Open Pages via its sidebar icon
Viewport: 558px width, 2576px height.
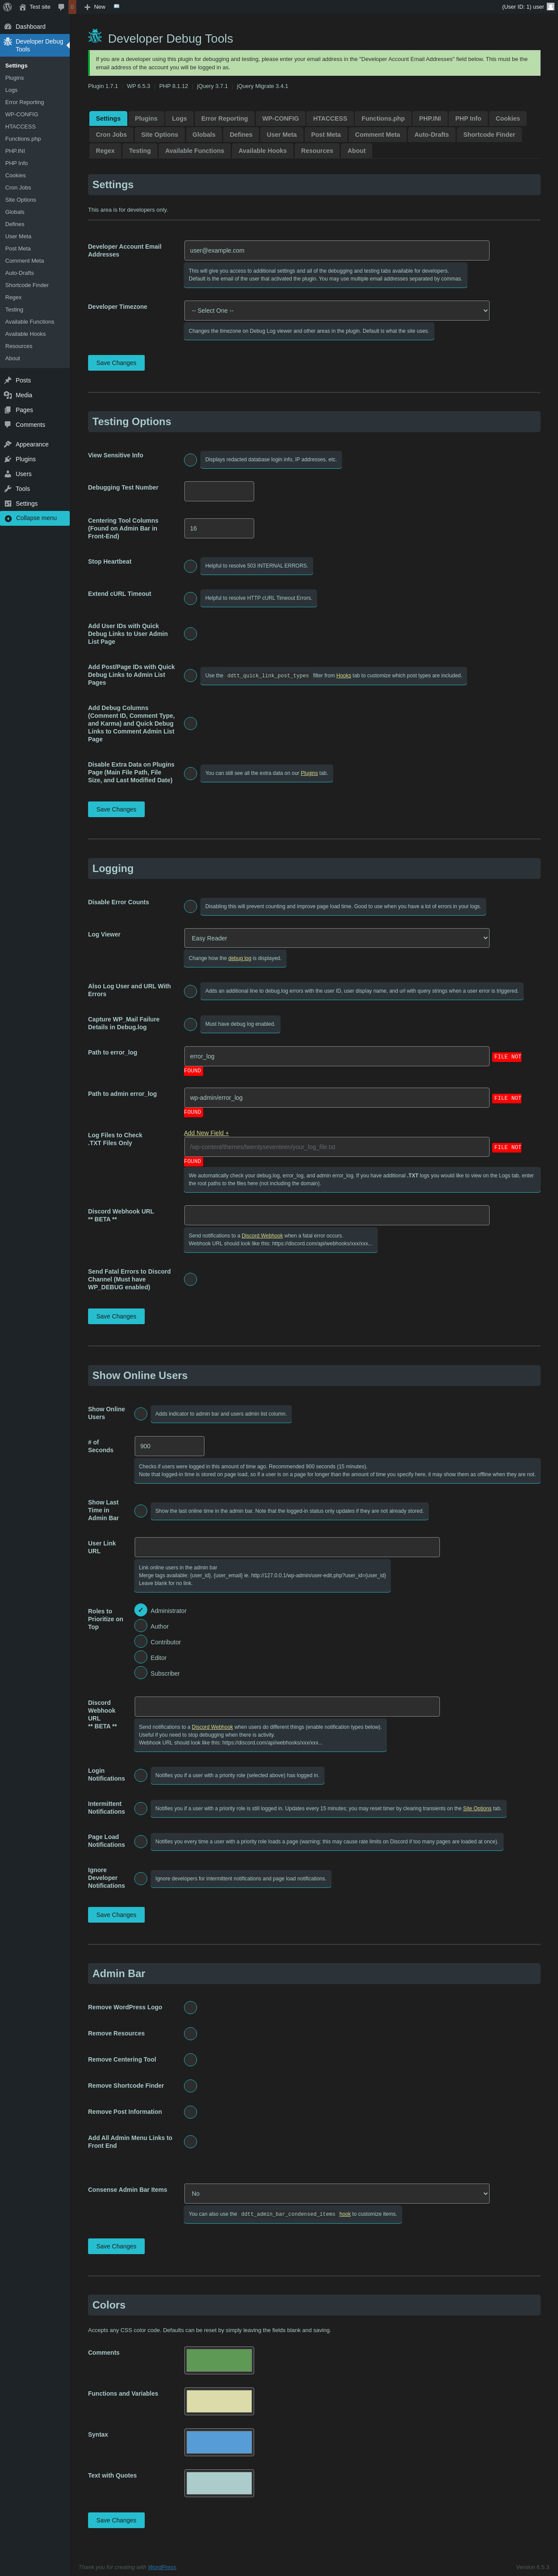click(8, 410)
